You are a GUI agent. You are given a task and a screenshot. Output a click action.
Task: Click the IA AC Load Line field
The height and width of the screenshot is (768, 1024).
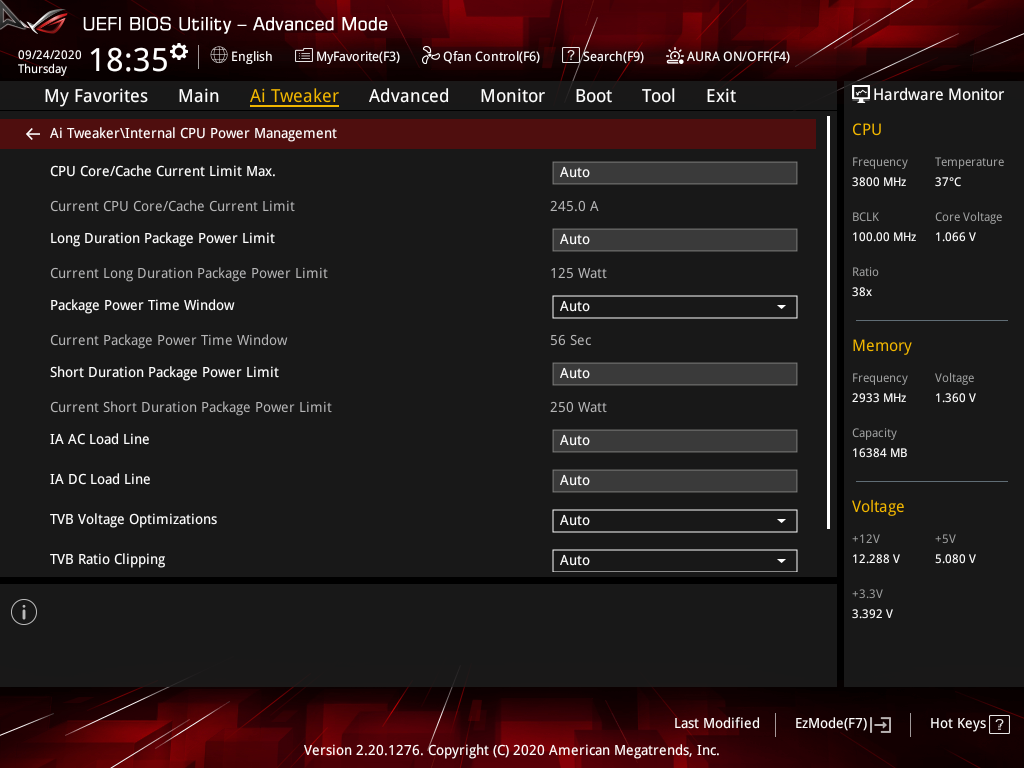click(x=675, y=441)
